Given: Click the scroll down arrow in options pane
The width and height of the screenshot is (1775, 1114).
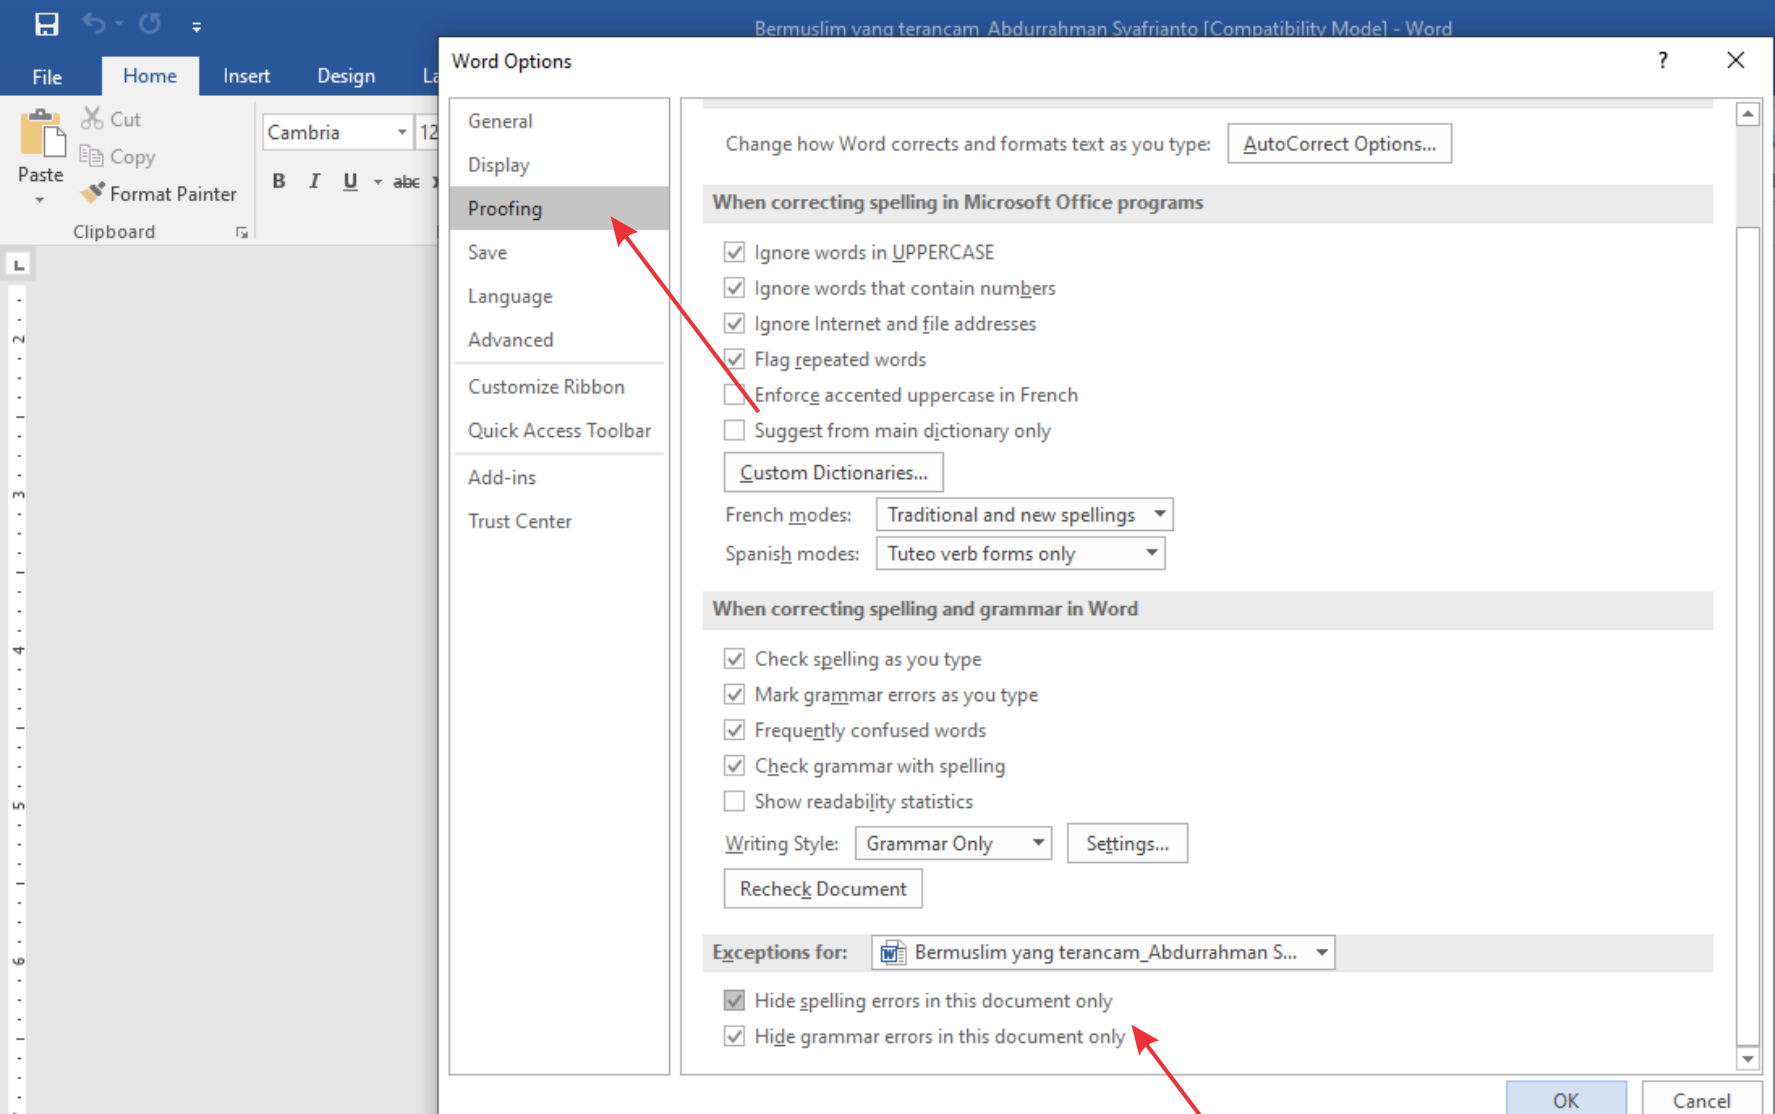Looking at the screenshot, I should coord(1747,1059).
